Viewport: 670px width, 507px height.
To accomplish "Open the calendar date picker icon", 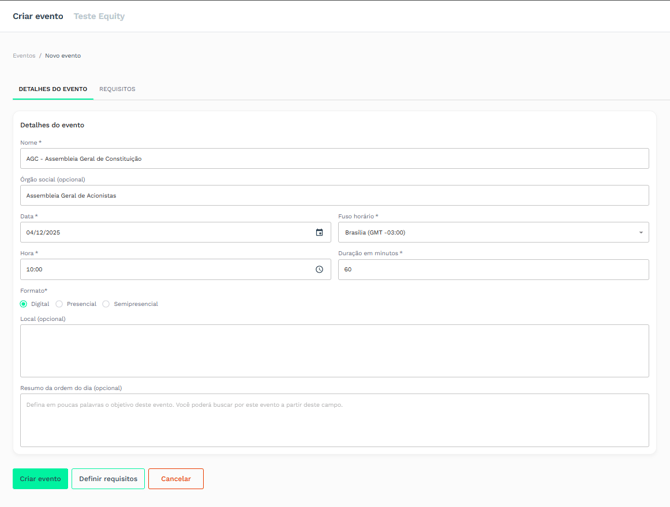I will click(x=319, y=233).
